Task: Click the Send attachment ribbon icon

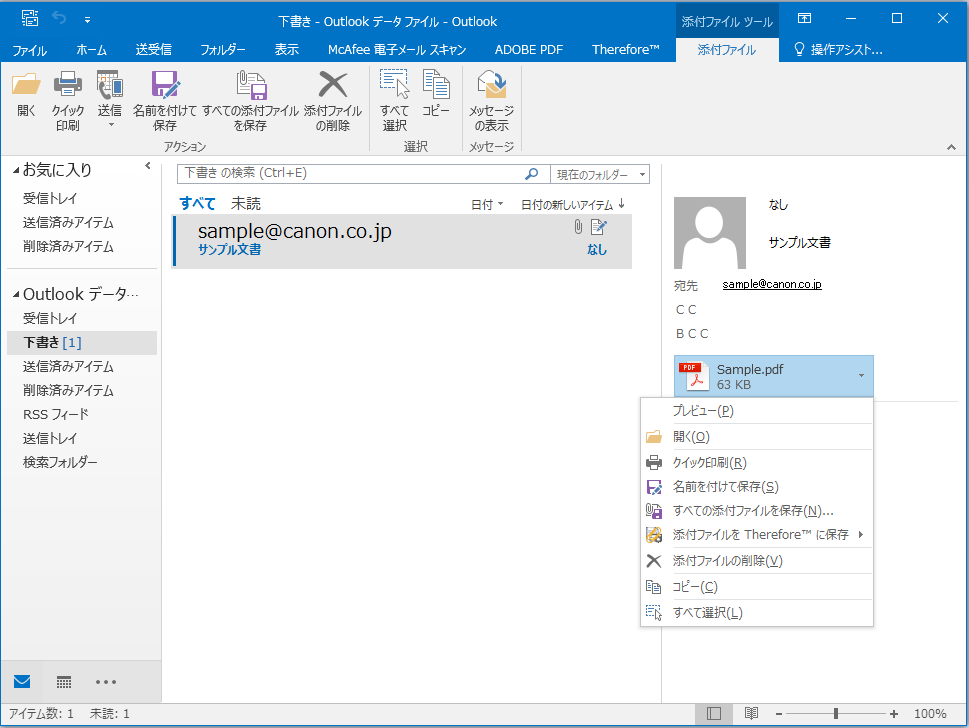Action: (x=109, y=85)
